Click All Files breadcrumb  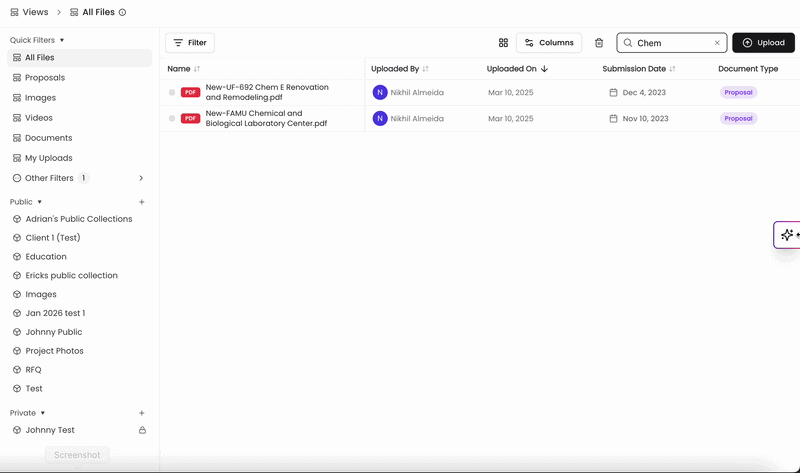pyautogui.click(x=98, y=12)
